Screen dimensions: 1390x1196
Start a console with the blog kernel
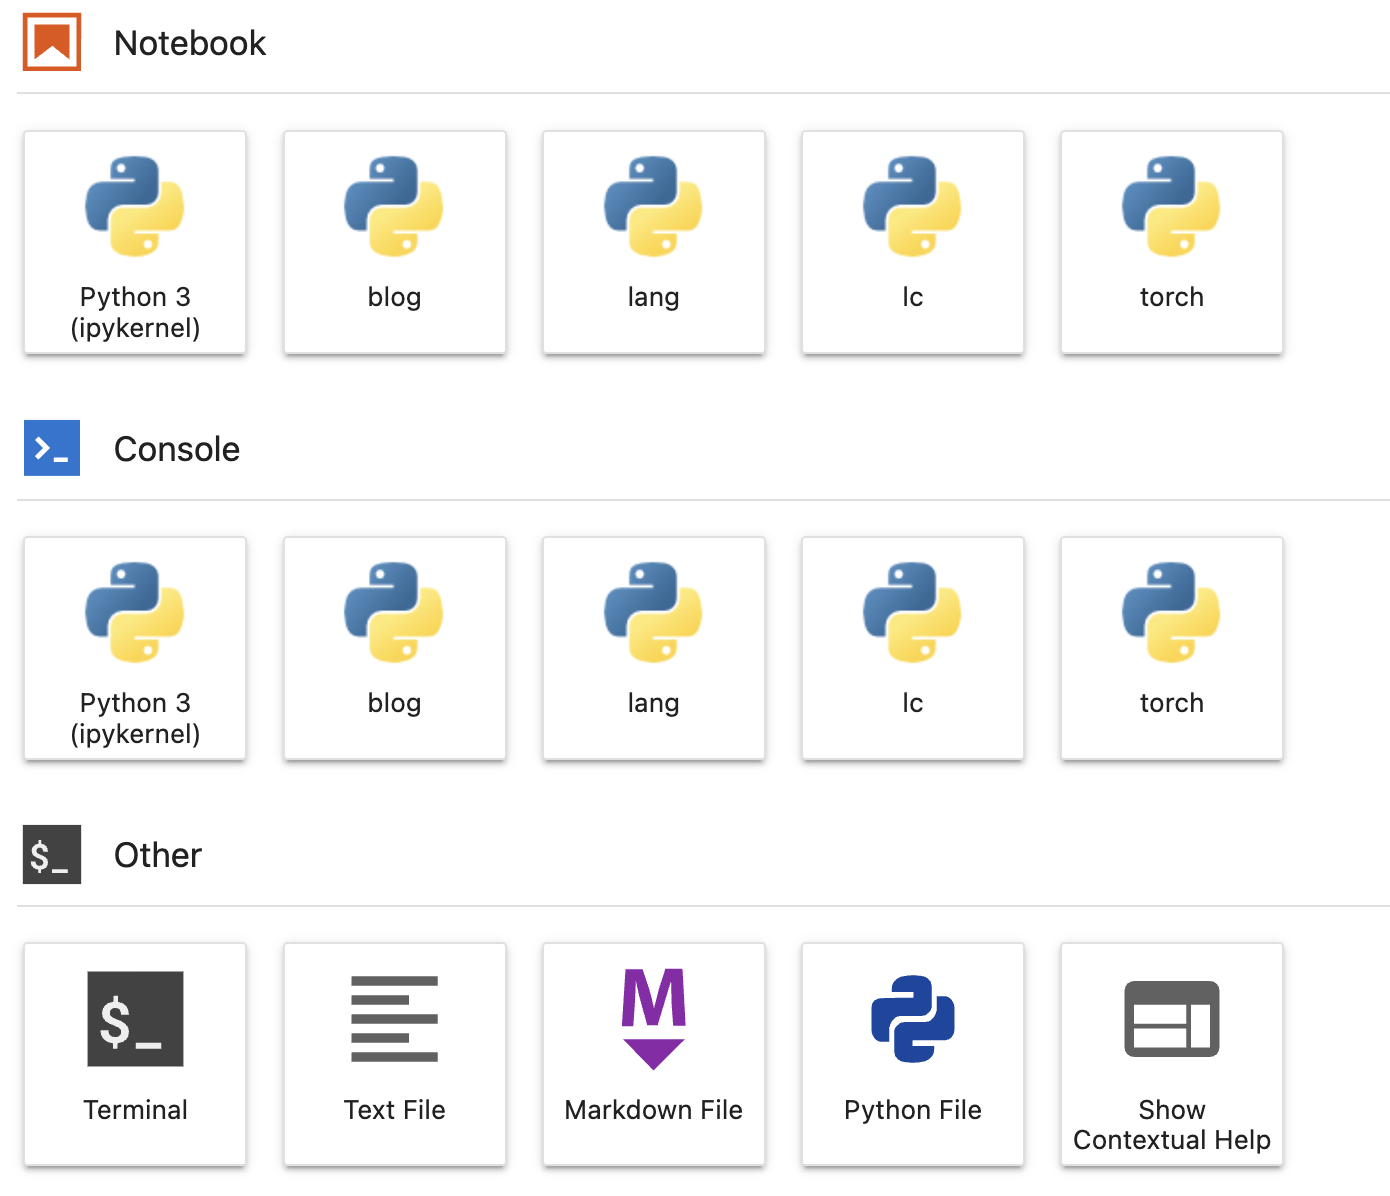click(x=394, y=648)
